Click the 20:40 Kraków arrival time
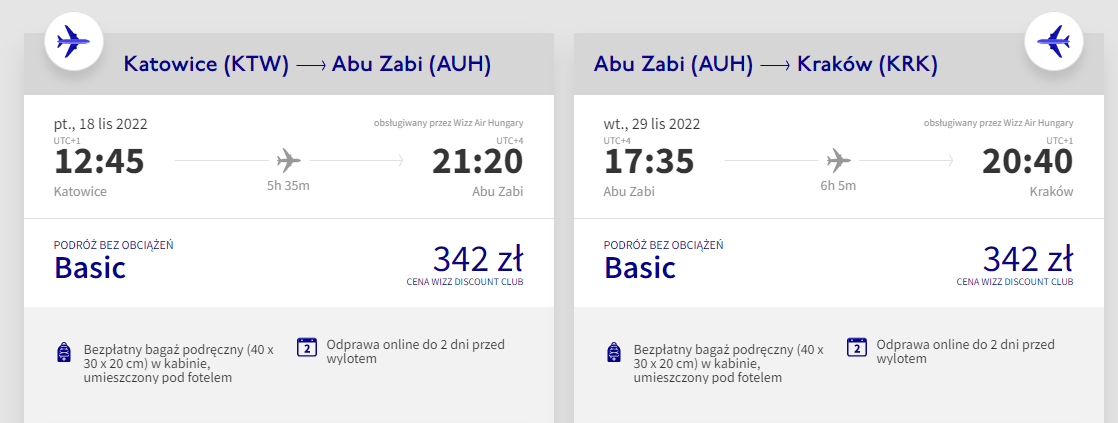 (x=1027, y=162)
